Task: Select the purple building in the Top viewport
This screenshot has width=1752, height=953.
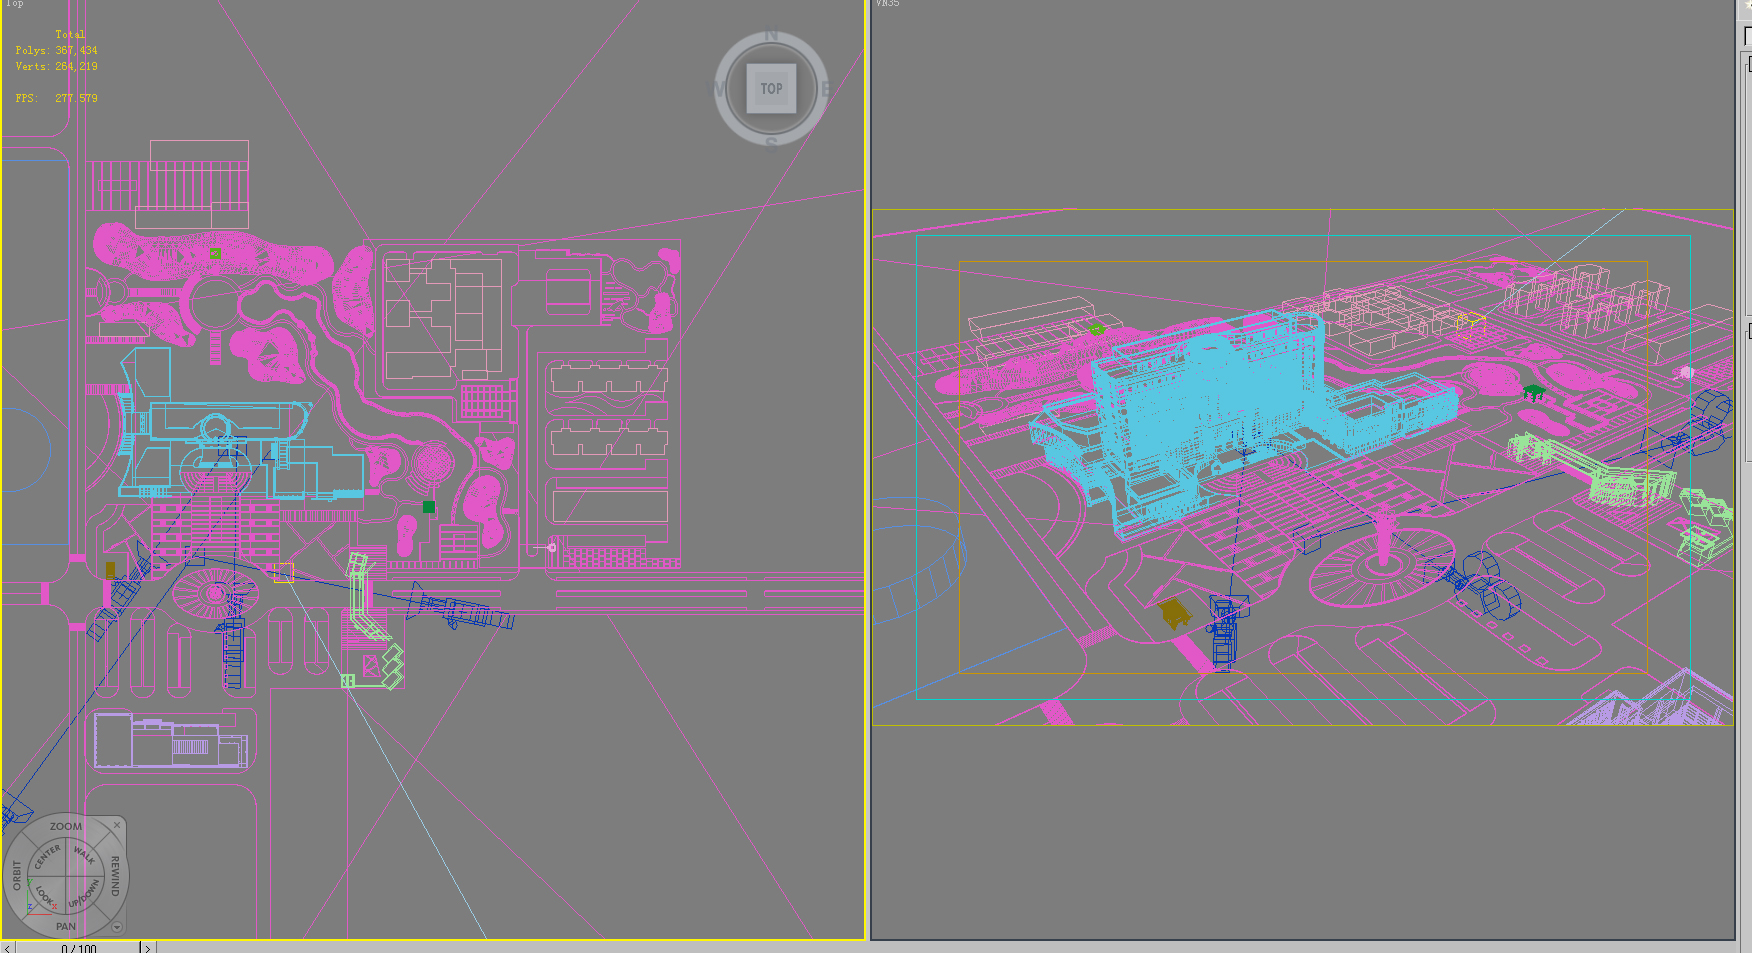Action: pos(171,741)
